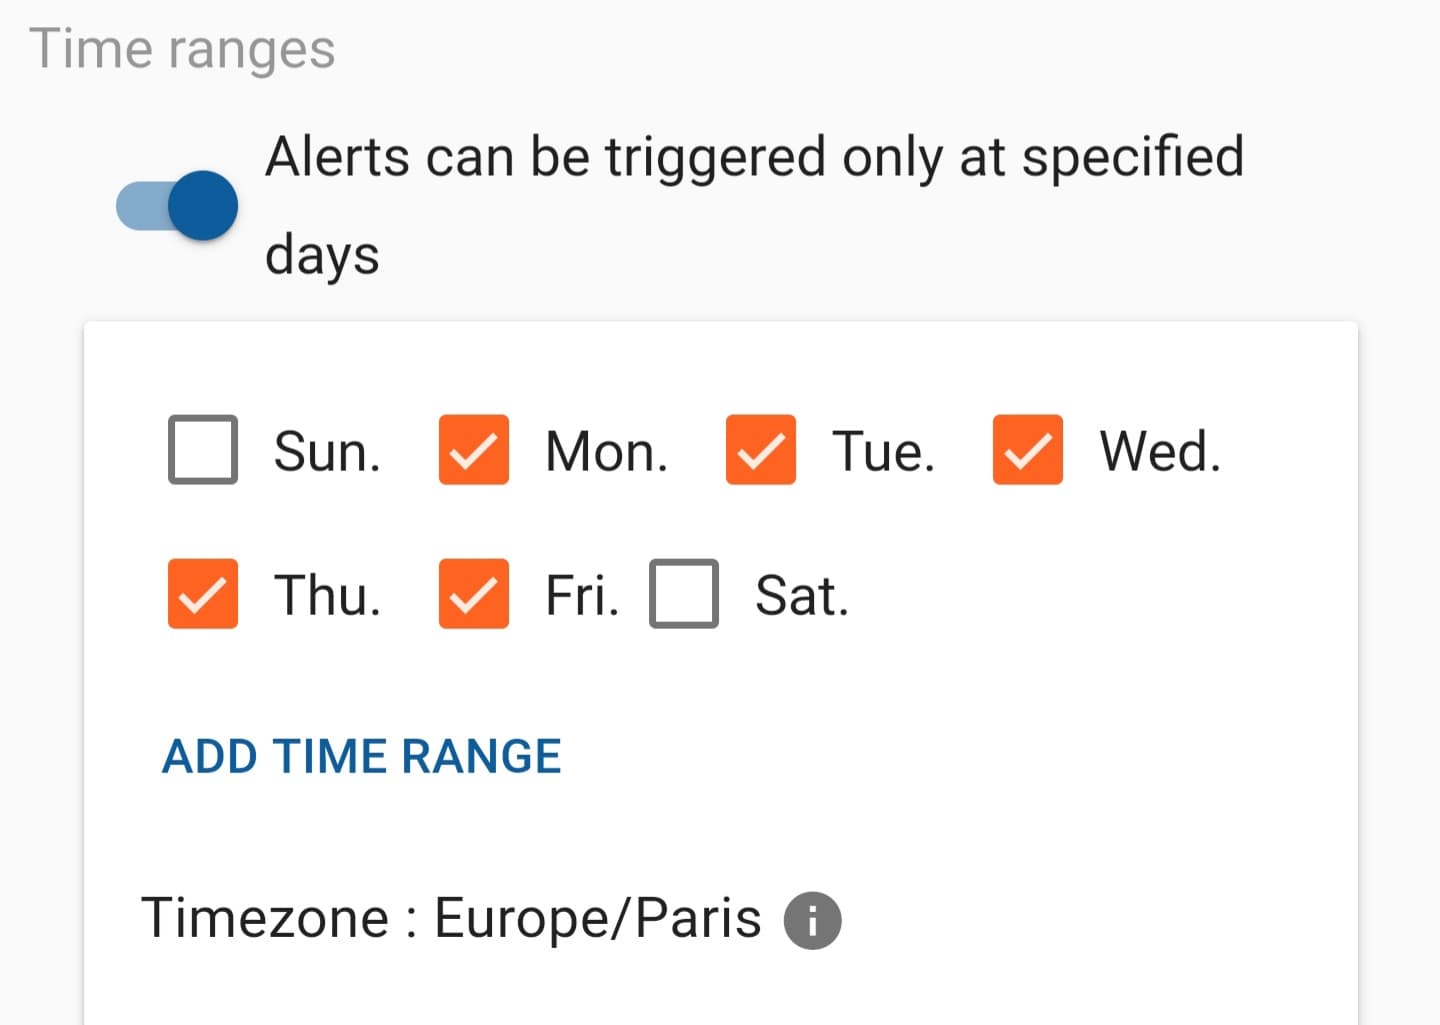Uncheck the Thu. checkbox
1440x1025 pixels.
tap(203, 594)
